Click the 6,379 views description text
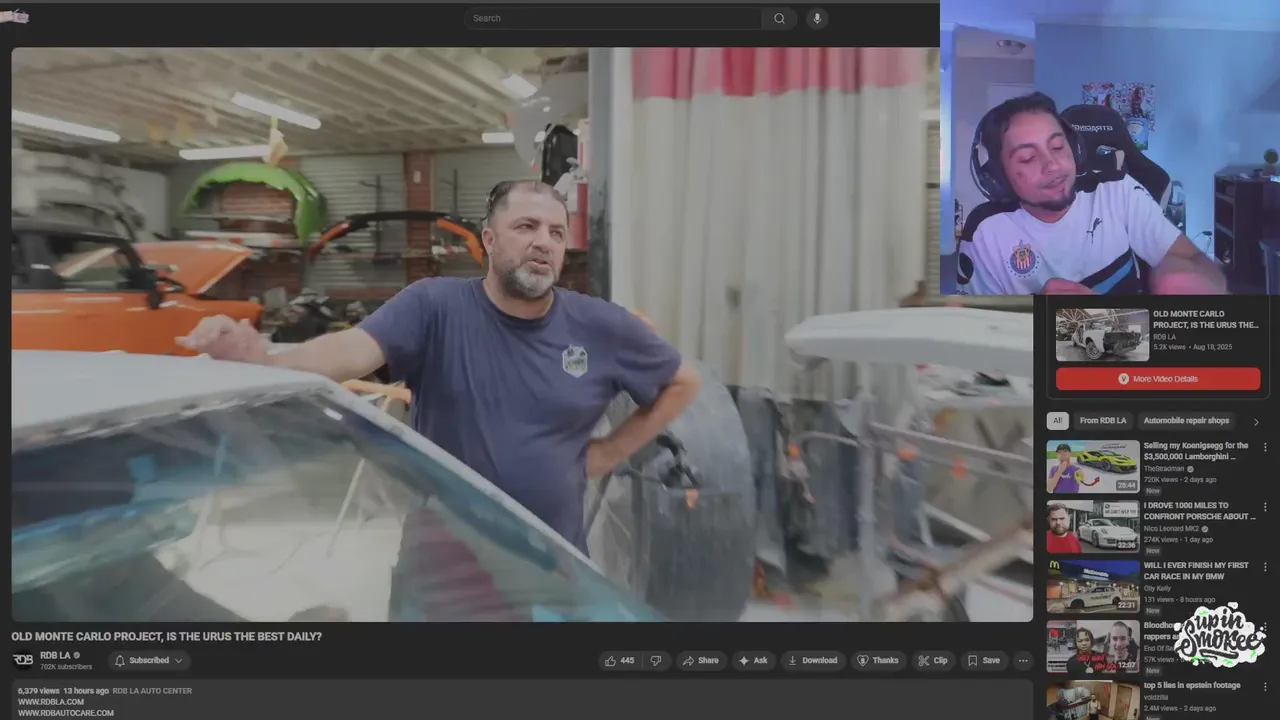The width and height of the screenshot is (1280, 720). click(x=39, y=691)
